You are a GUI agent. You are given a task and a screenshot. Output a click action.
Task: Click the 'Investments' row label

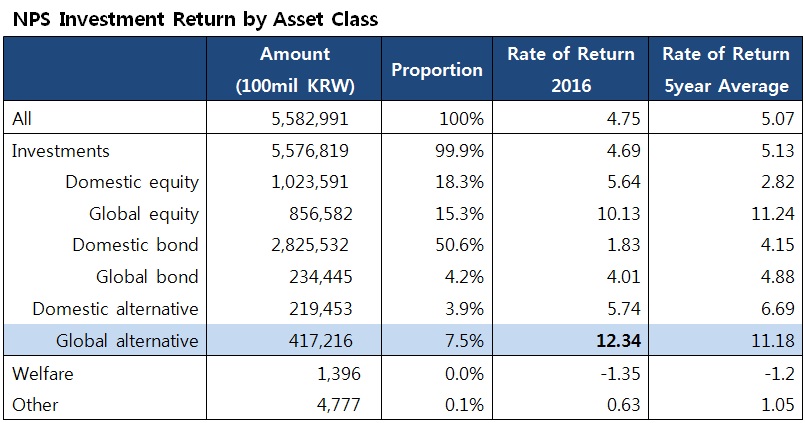[61, 151]
